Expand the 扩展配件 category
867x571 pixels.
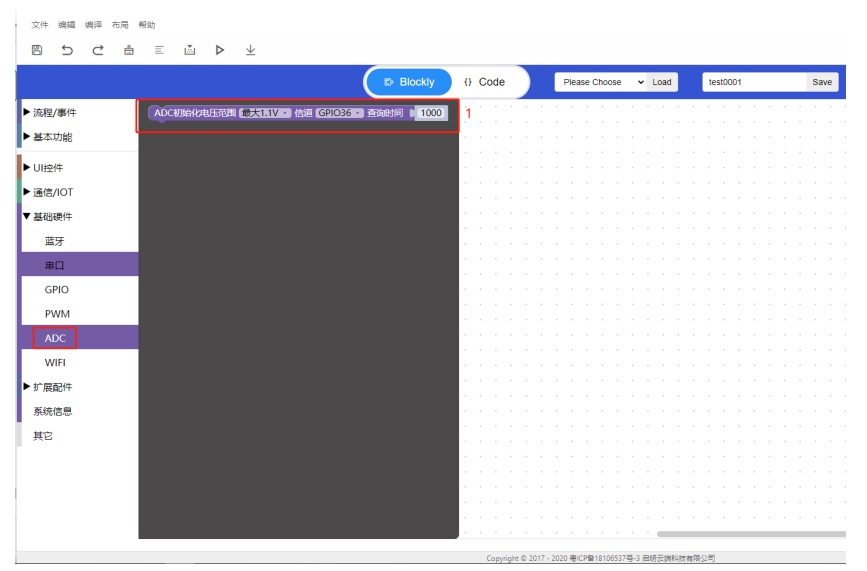pos(77,386)
